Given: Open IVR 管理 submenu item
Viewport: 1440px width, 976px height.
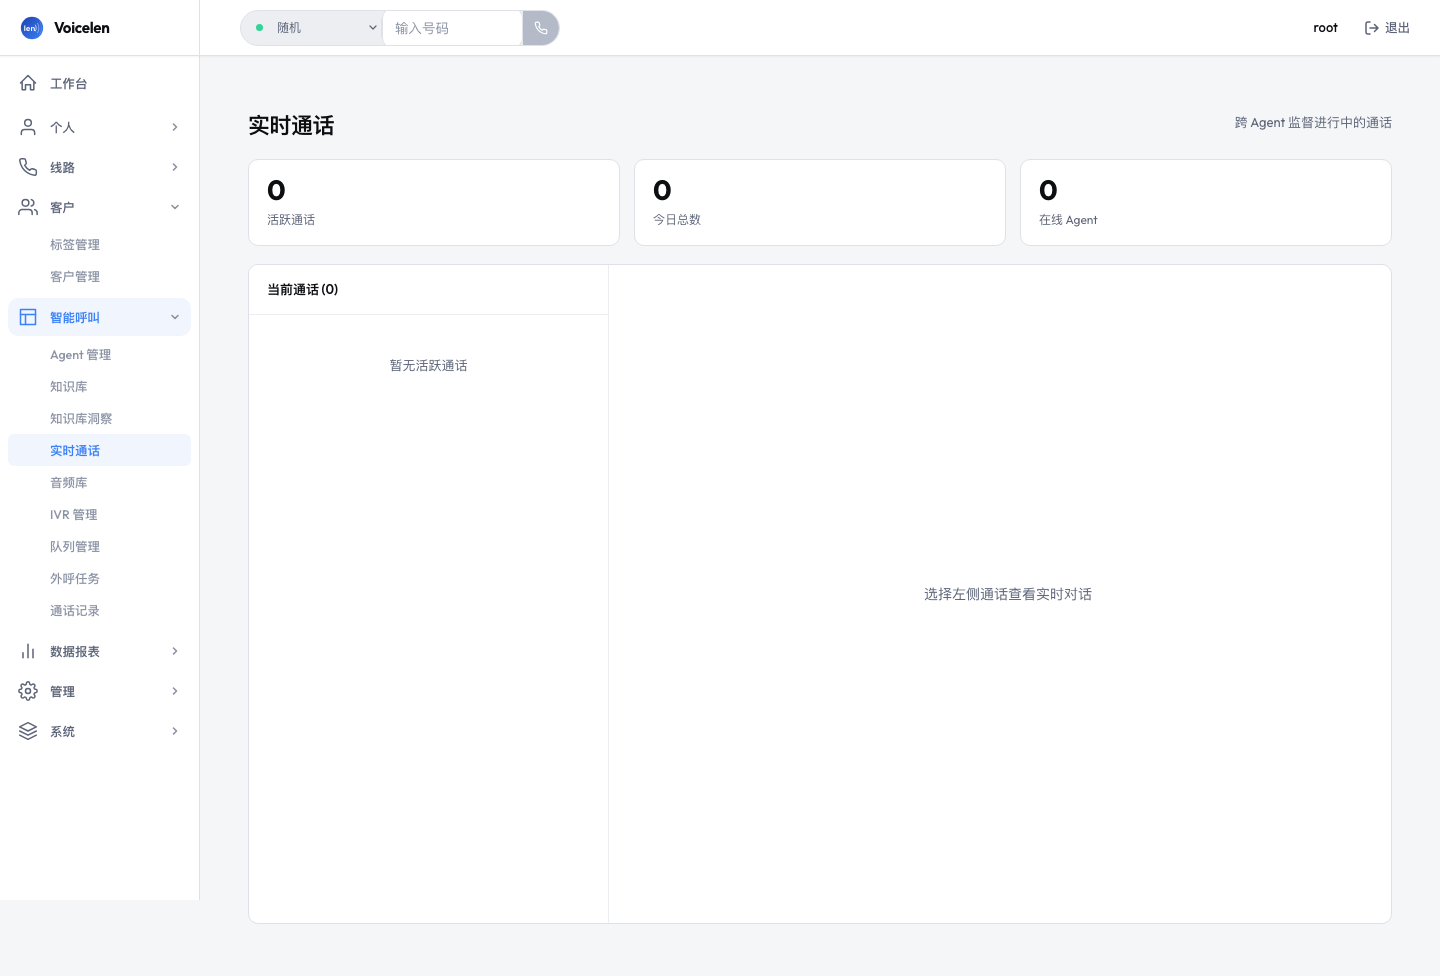Looking at the screenshot, I should [x=99, y=514].
